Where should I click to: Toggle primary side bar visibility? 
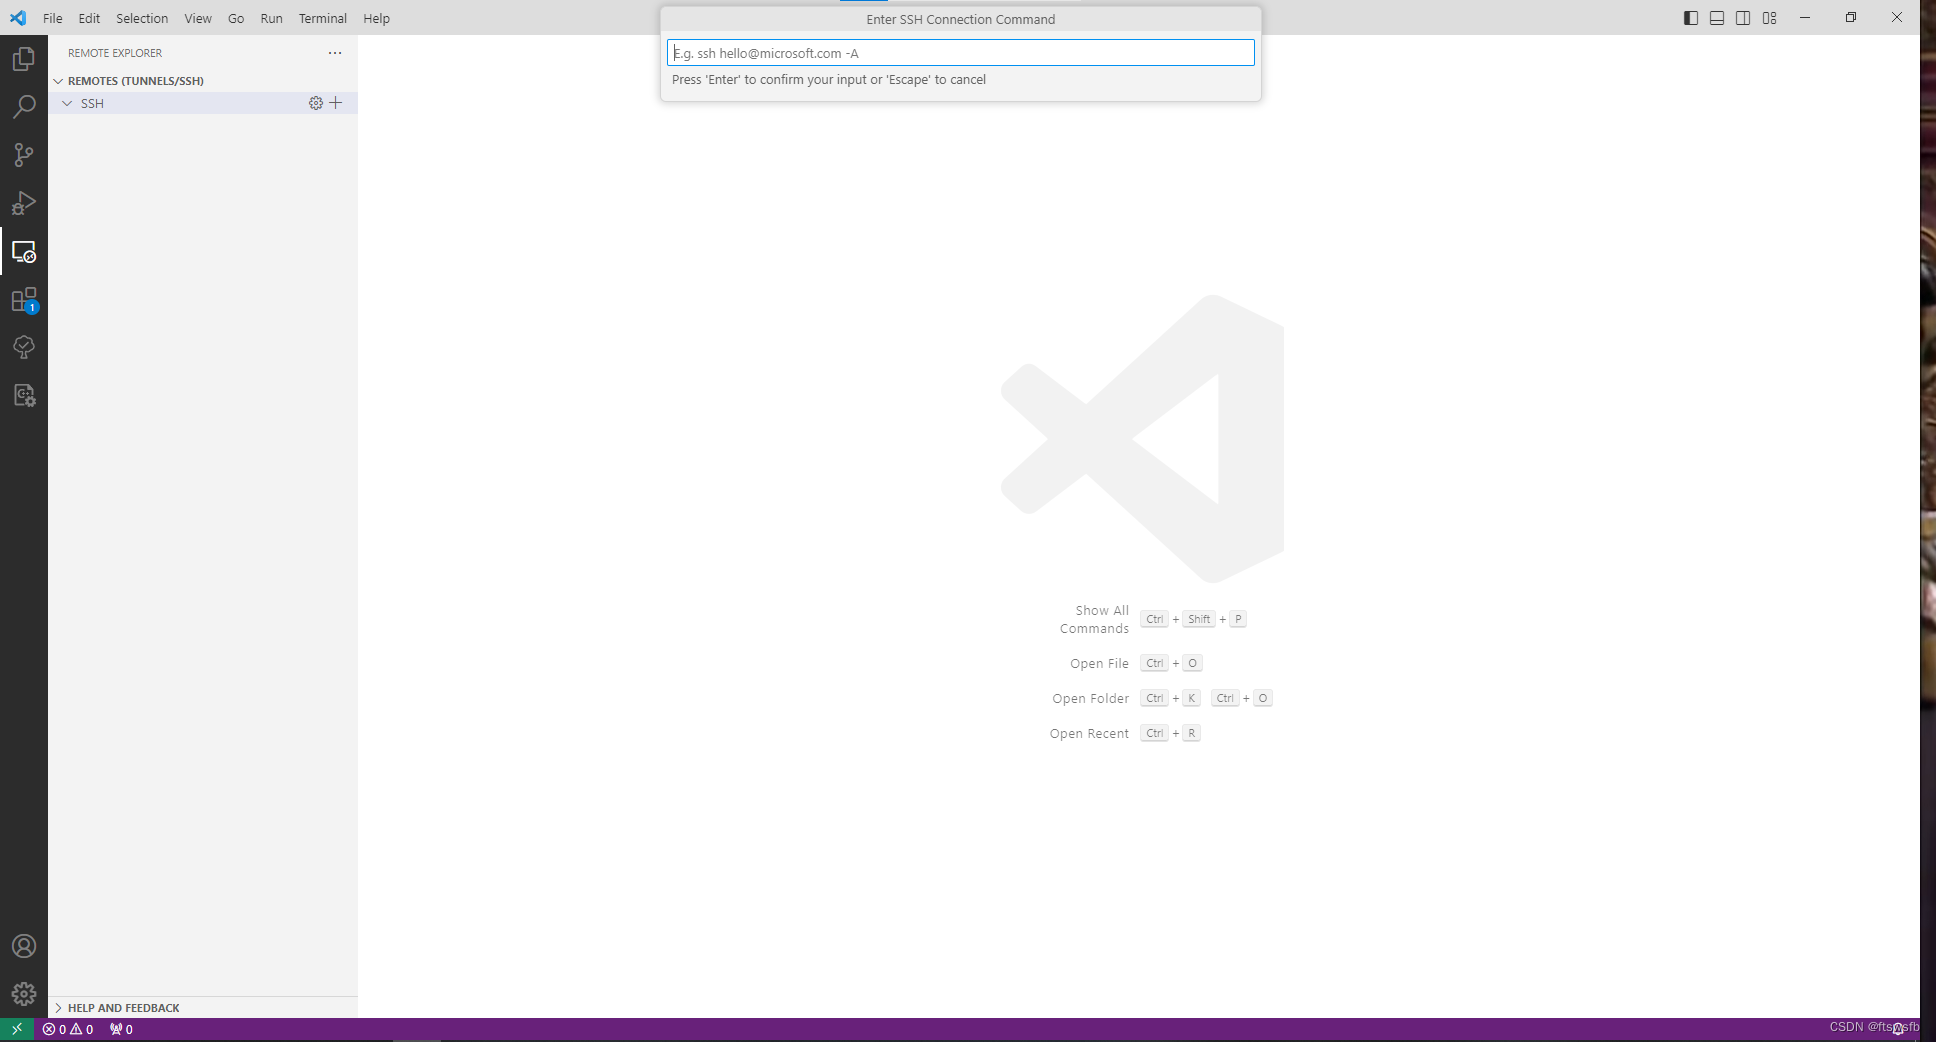click(x=1691, y=18)
